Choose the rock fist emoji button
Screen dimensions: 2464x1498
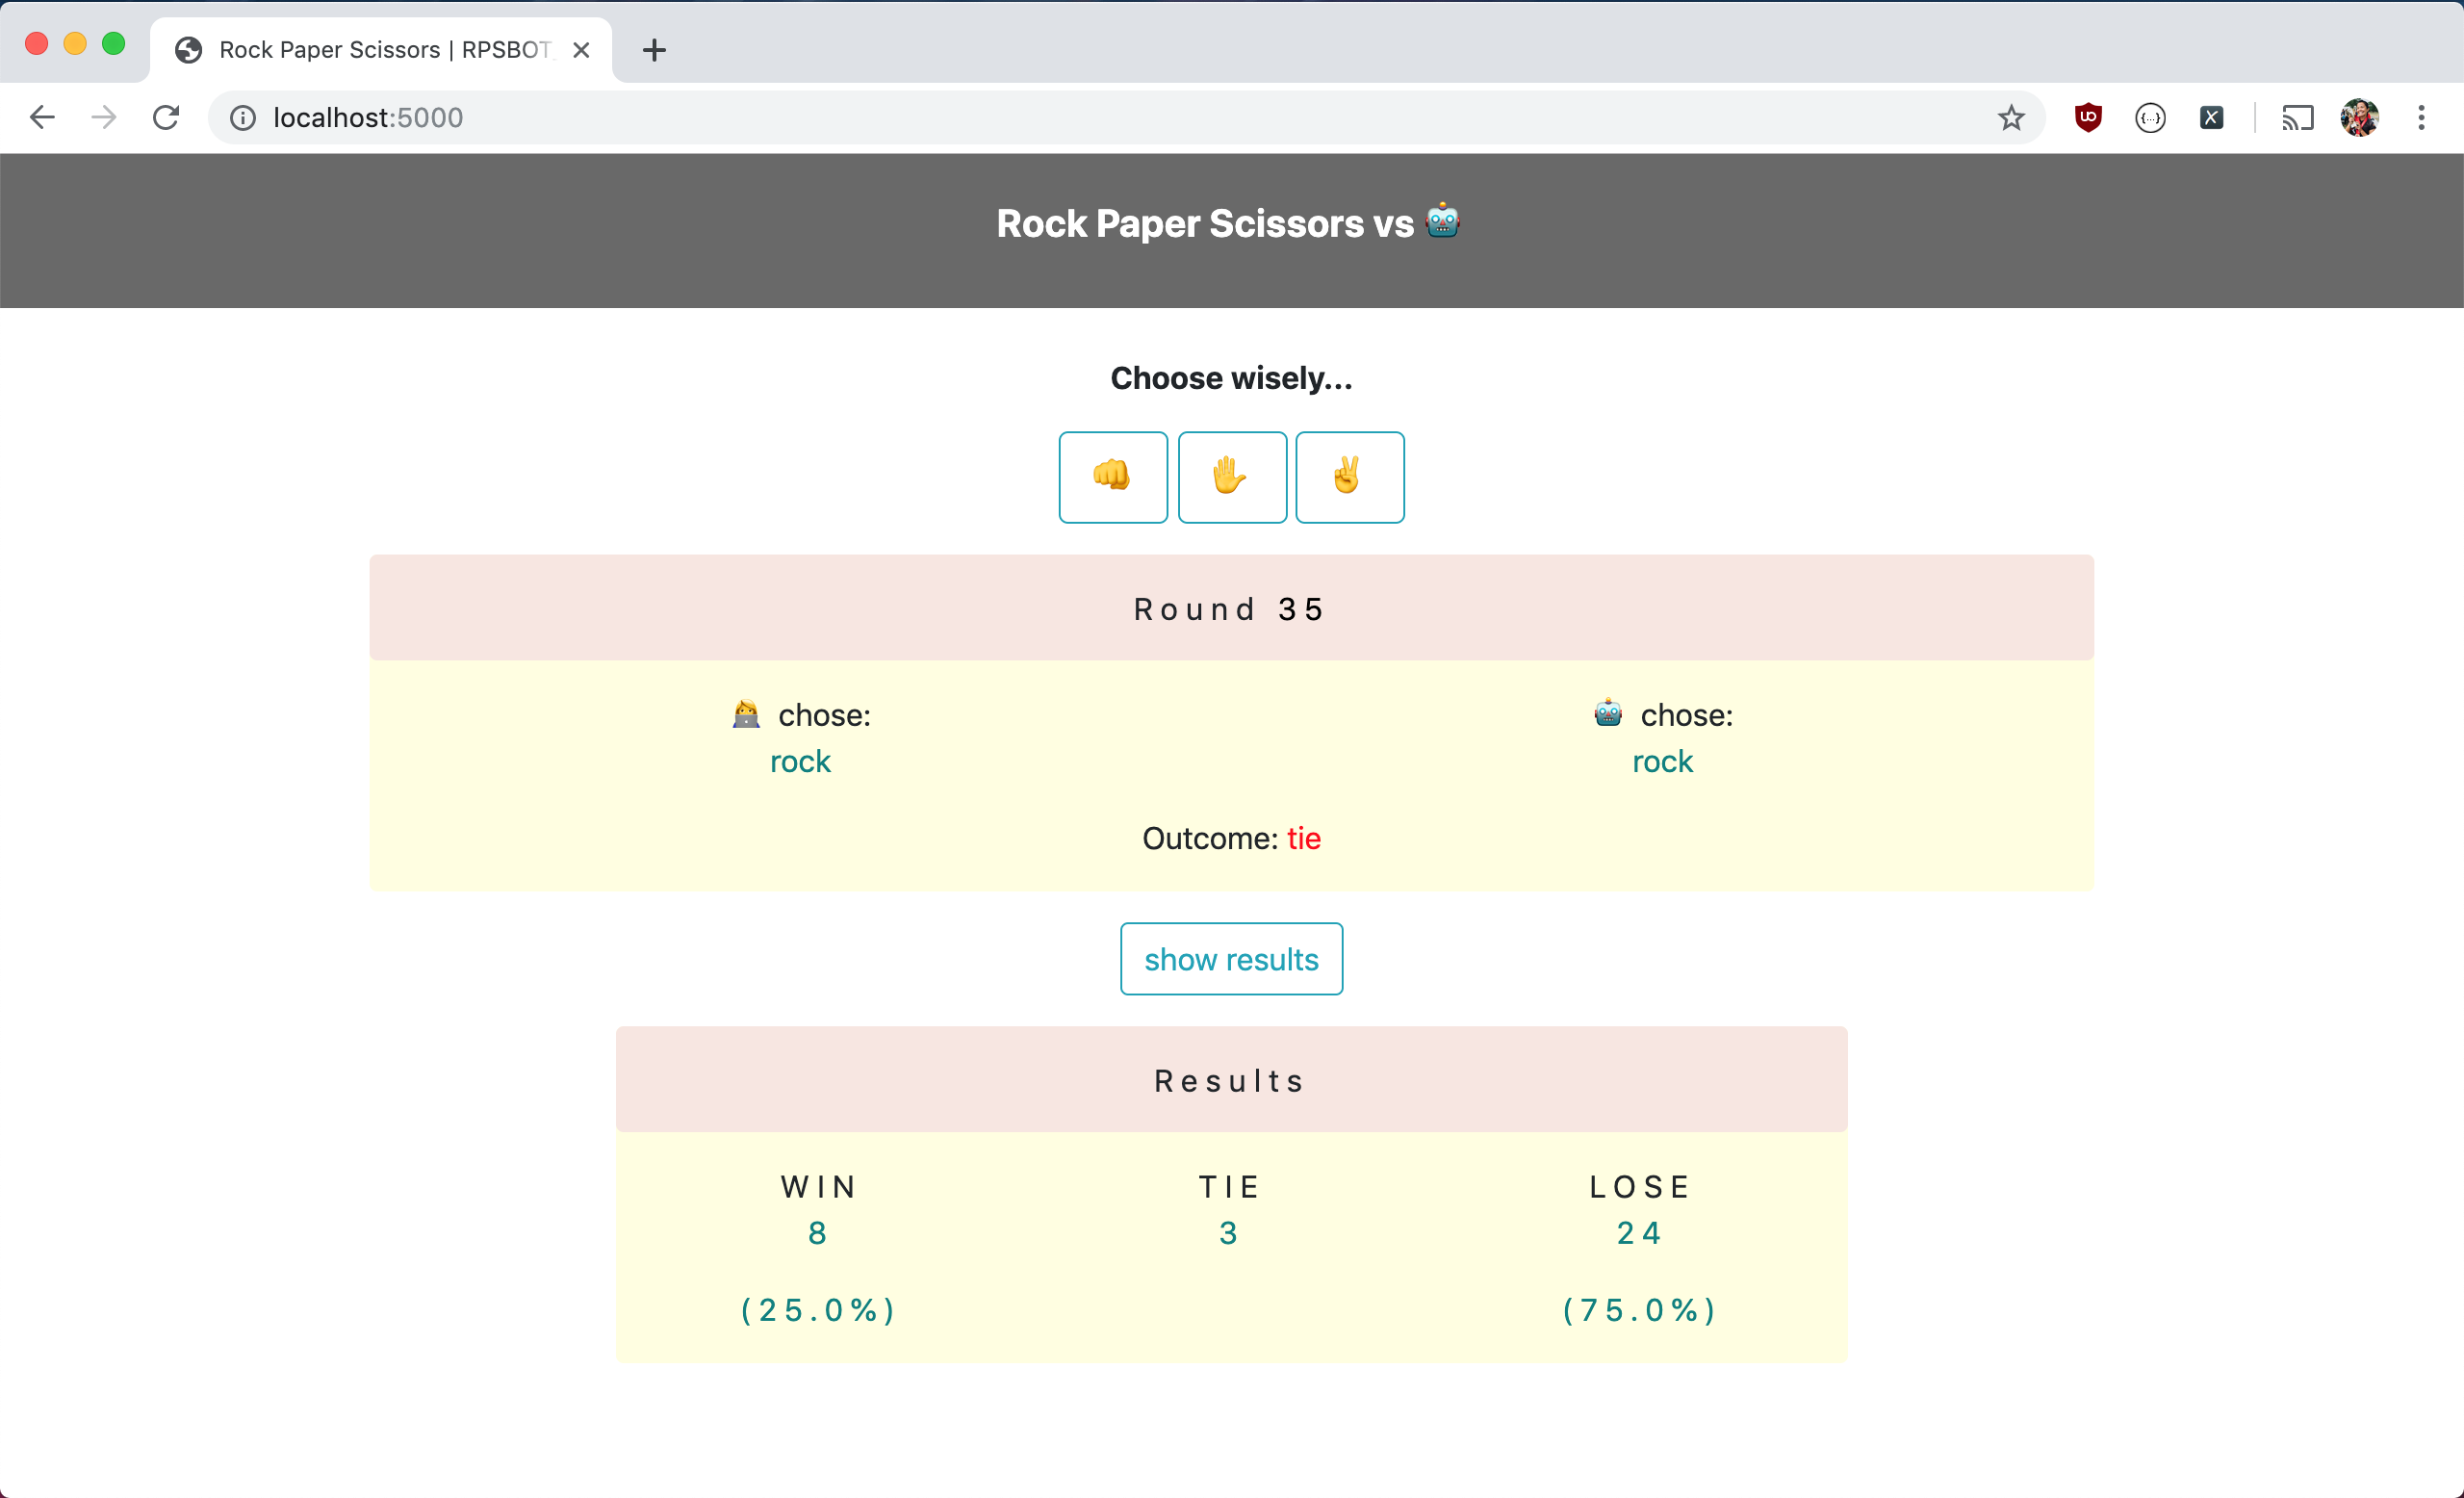(1112, 477)
